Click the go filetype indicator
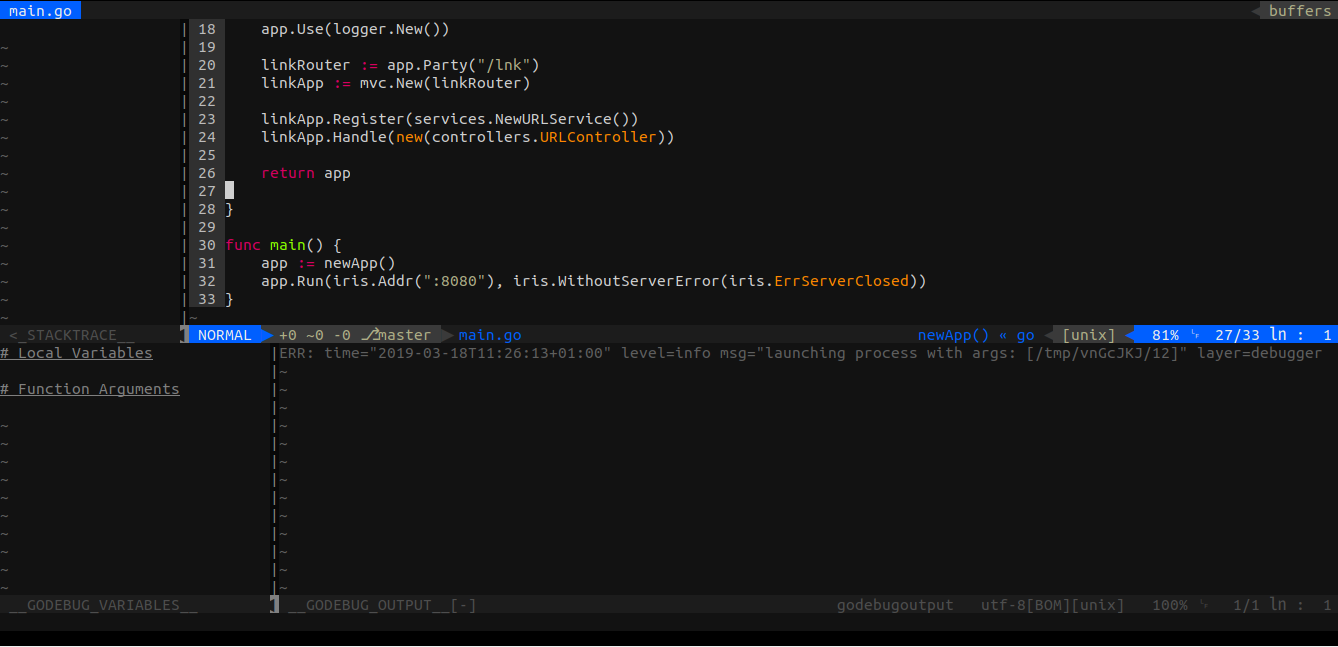Viewport: 1338px width, 647px height. (1025, 335)
